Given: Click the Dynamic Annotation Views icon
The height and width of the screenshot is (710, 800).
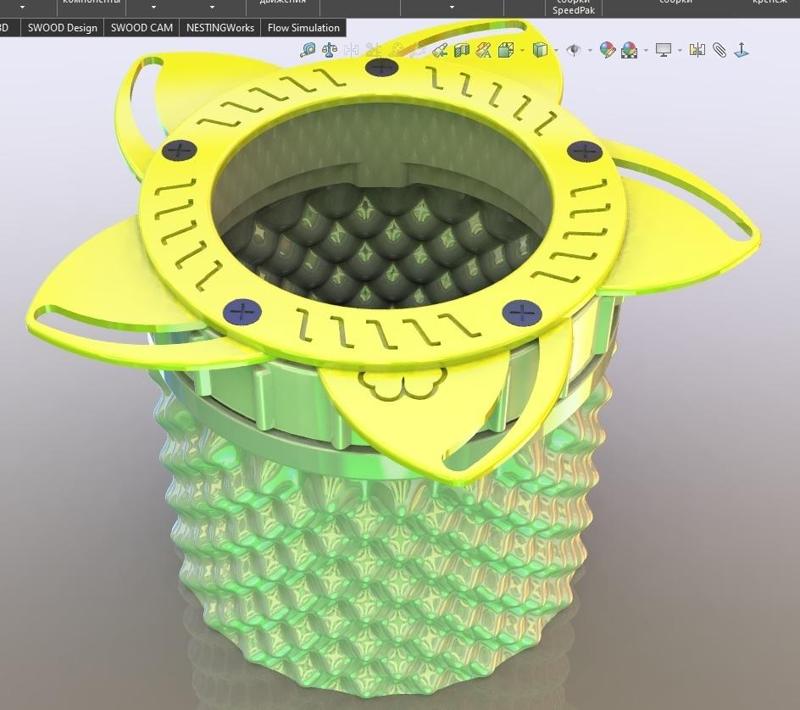Looking at the screenshot, I should tap(484, 50).
